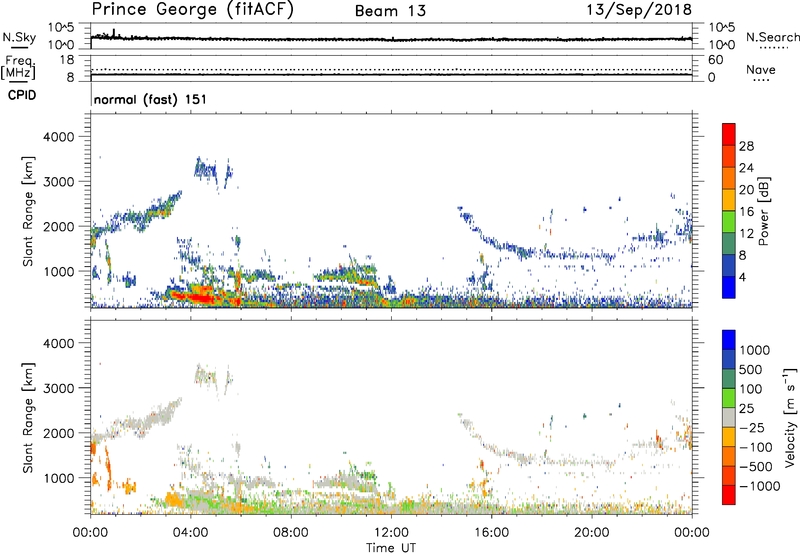Viewport: 800px width, 554px height.
Task: Click the blue echo cluster above 3000 km in the power panel
Action: pyautogui.click(x=213, y=172)
